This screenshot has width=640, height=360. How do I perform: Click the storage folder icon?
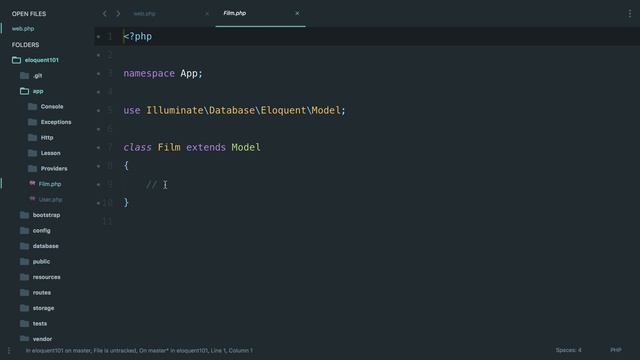coord(24,308)
